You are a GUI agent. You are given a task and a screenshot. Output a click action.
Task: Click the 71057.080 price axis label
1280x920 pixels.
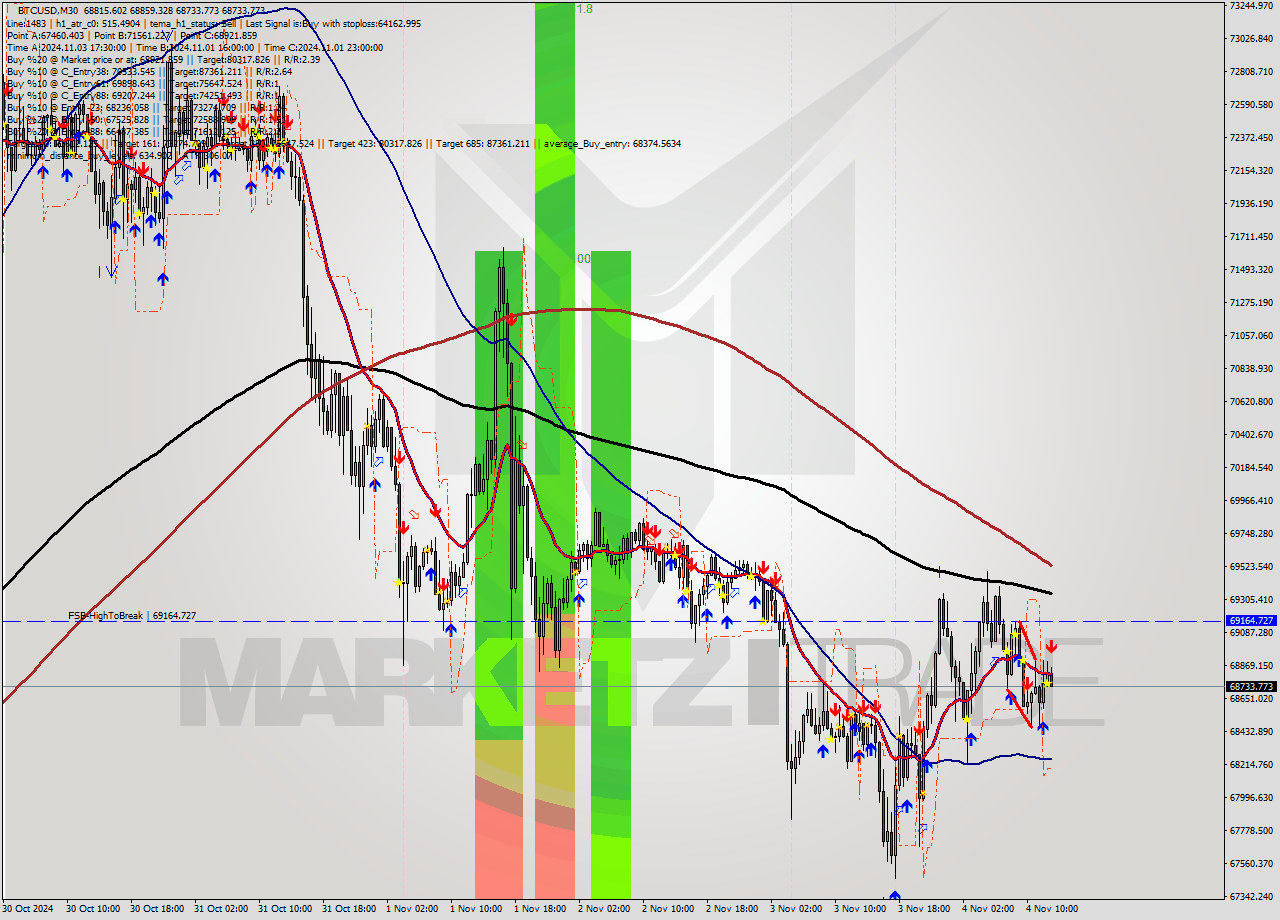pos(1252,335)
